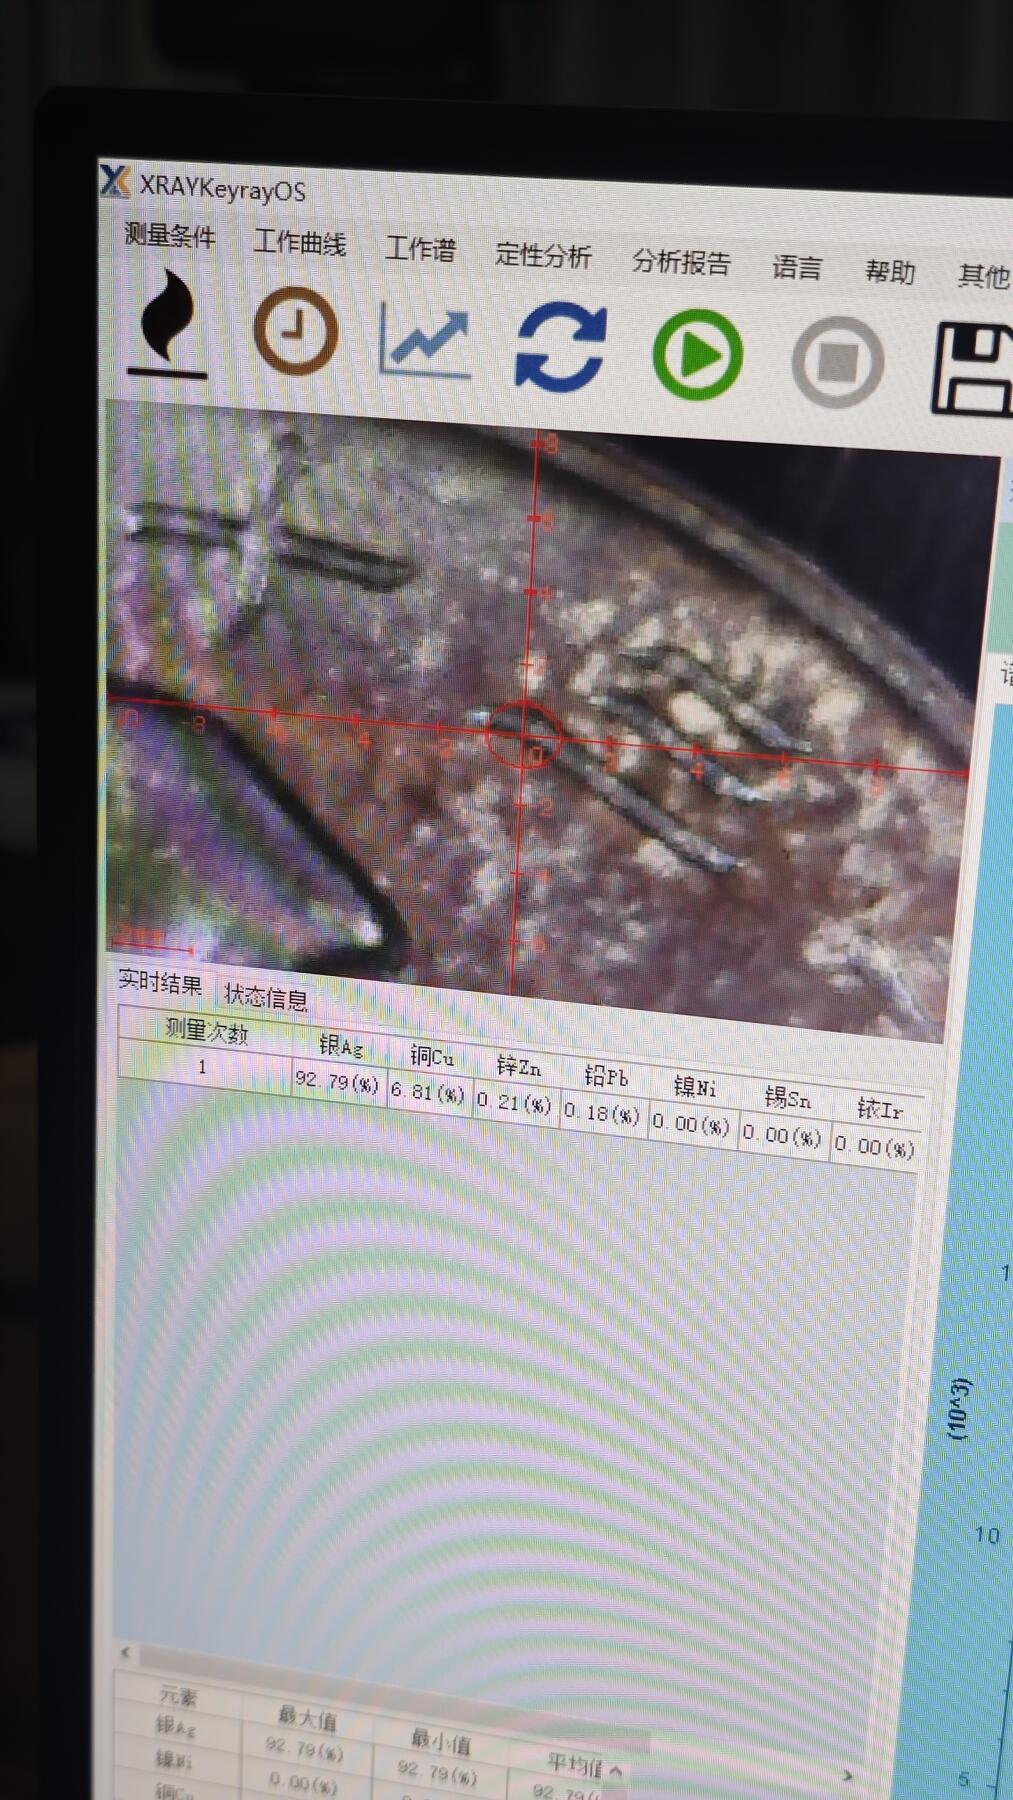This screenshot has width=1013, height=1800.
Task: Click the 平均值 column sort arrow
Action: click(x=616, y=1770)
